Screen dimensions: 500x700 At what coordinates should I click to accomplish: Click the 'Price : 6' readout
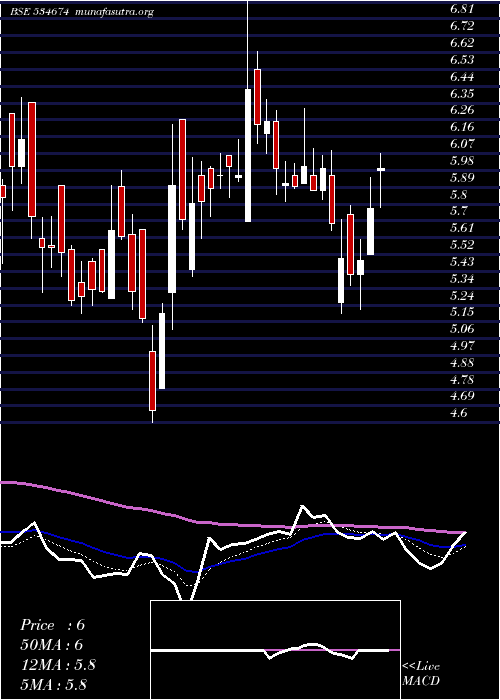52,625
